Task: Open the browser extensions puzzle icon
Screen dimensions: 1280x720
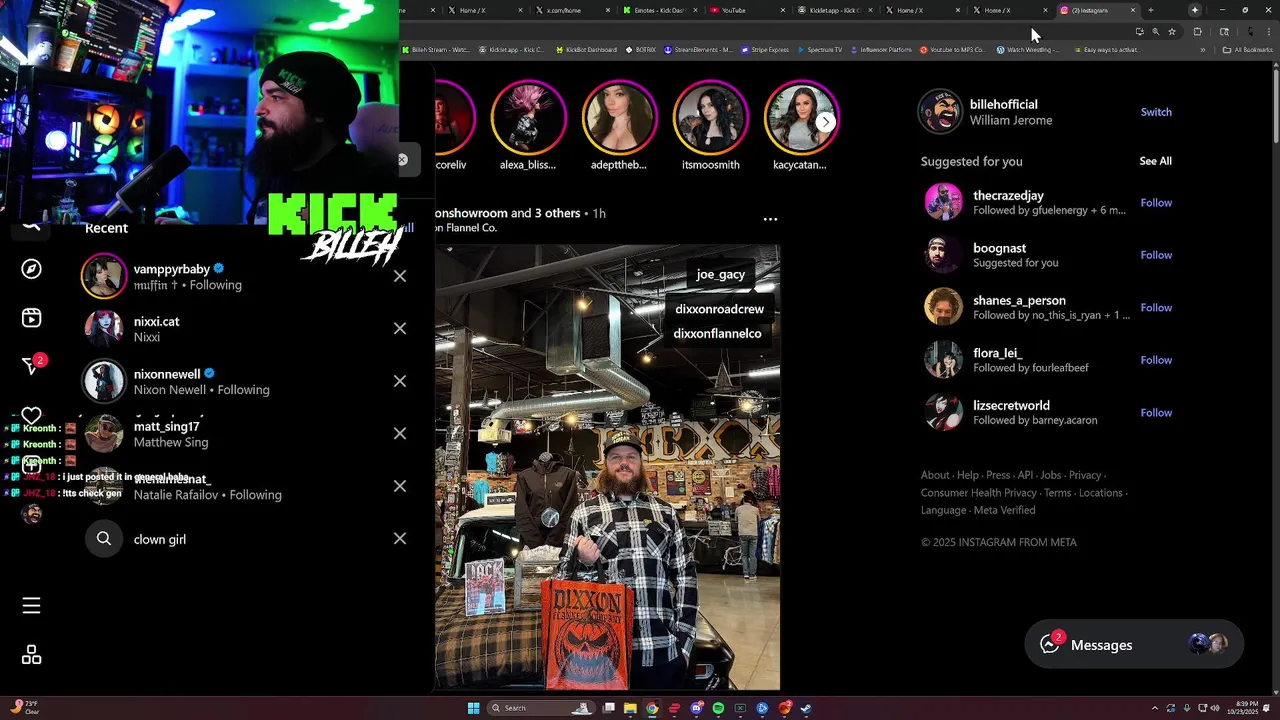Action: point(1198,32)
